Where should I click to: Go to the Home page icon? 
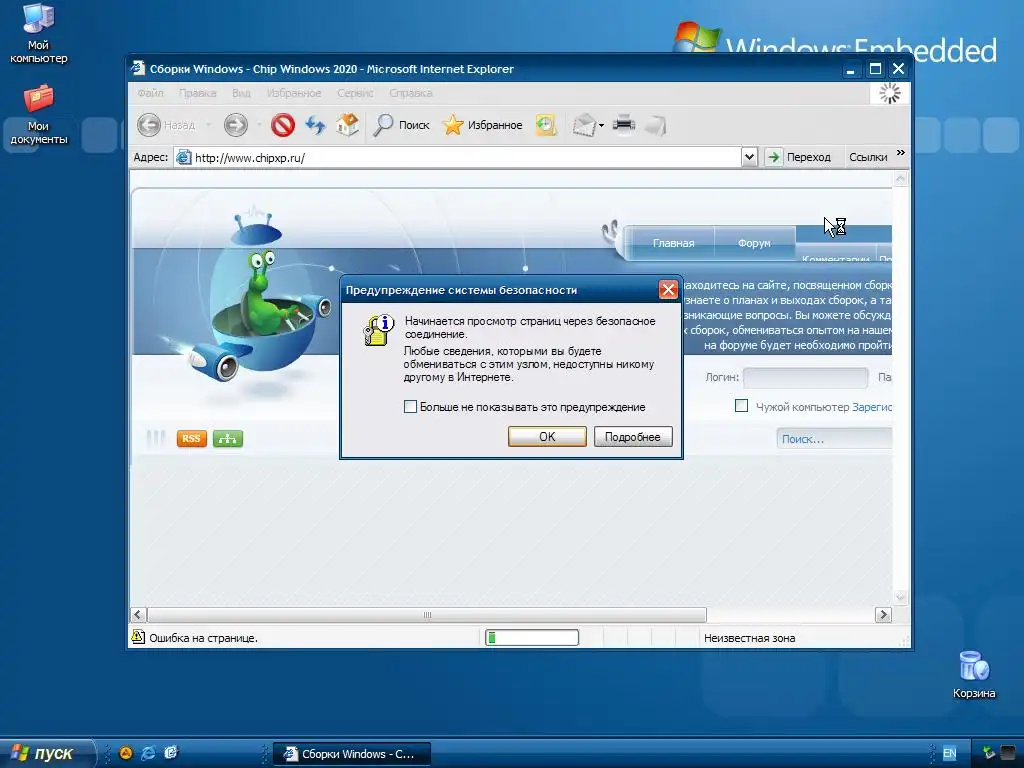(347, 125)
